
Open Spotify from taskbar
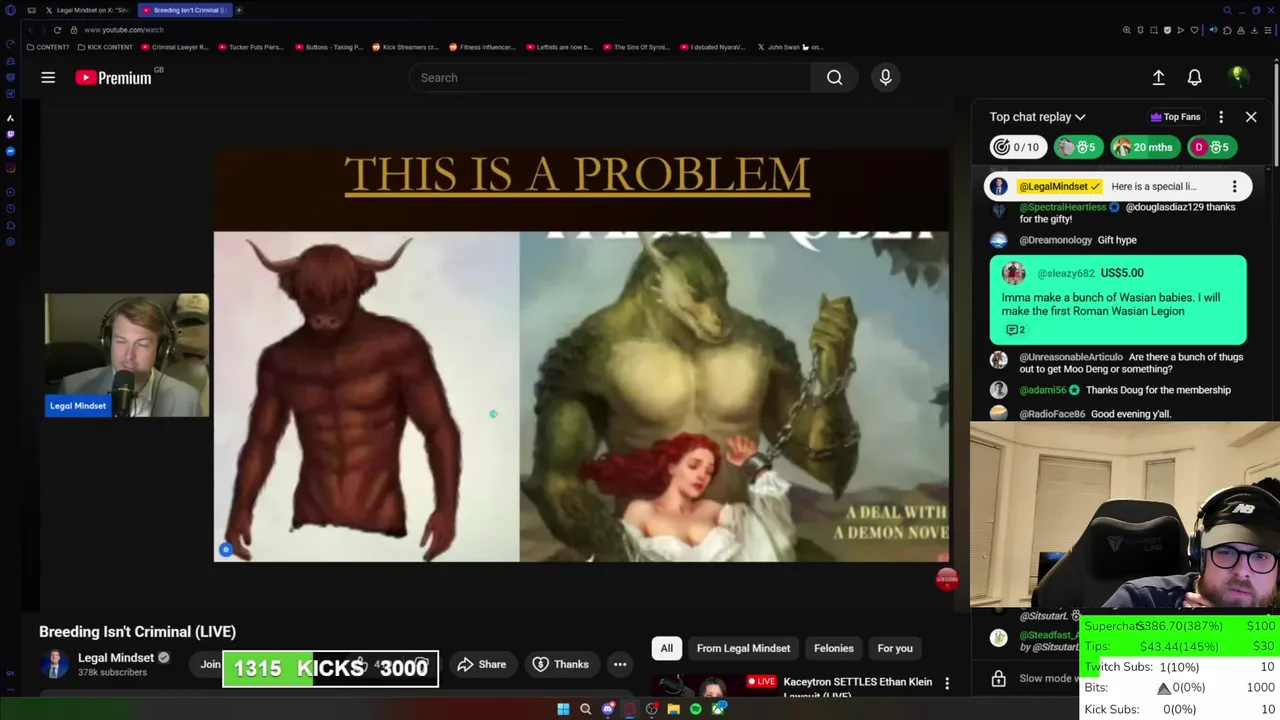[x=696, y=709]
